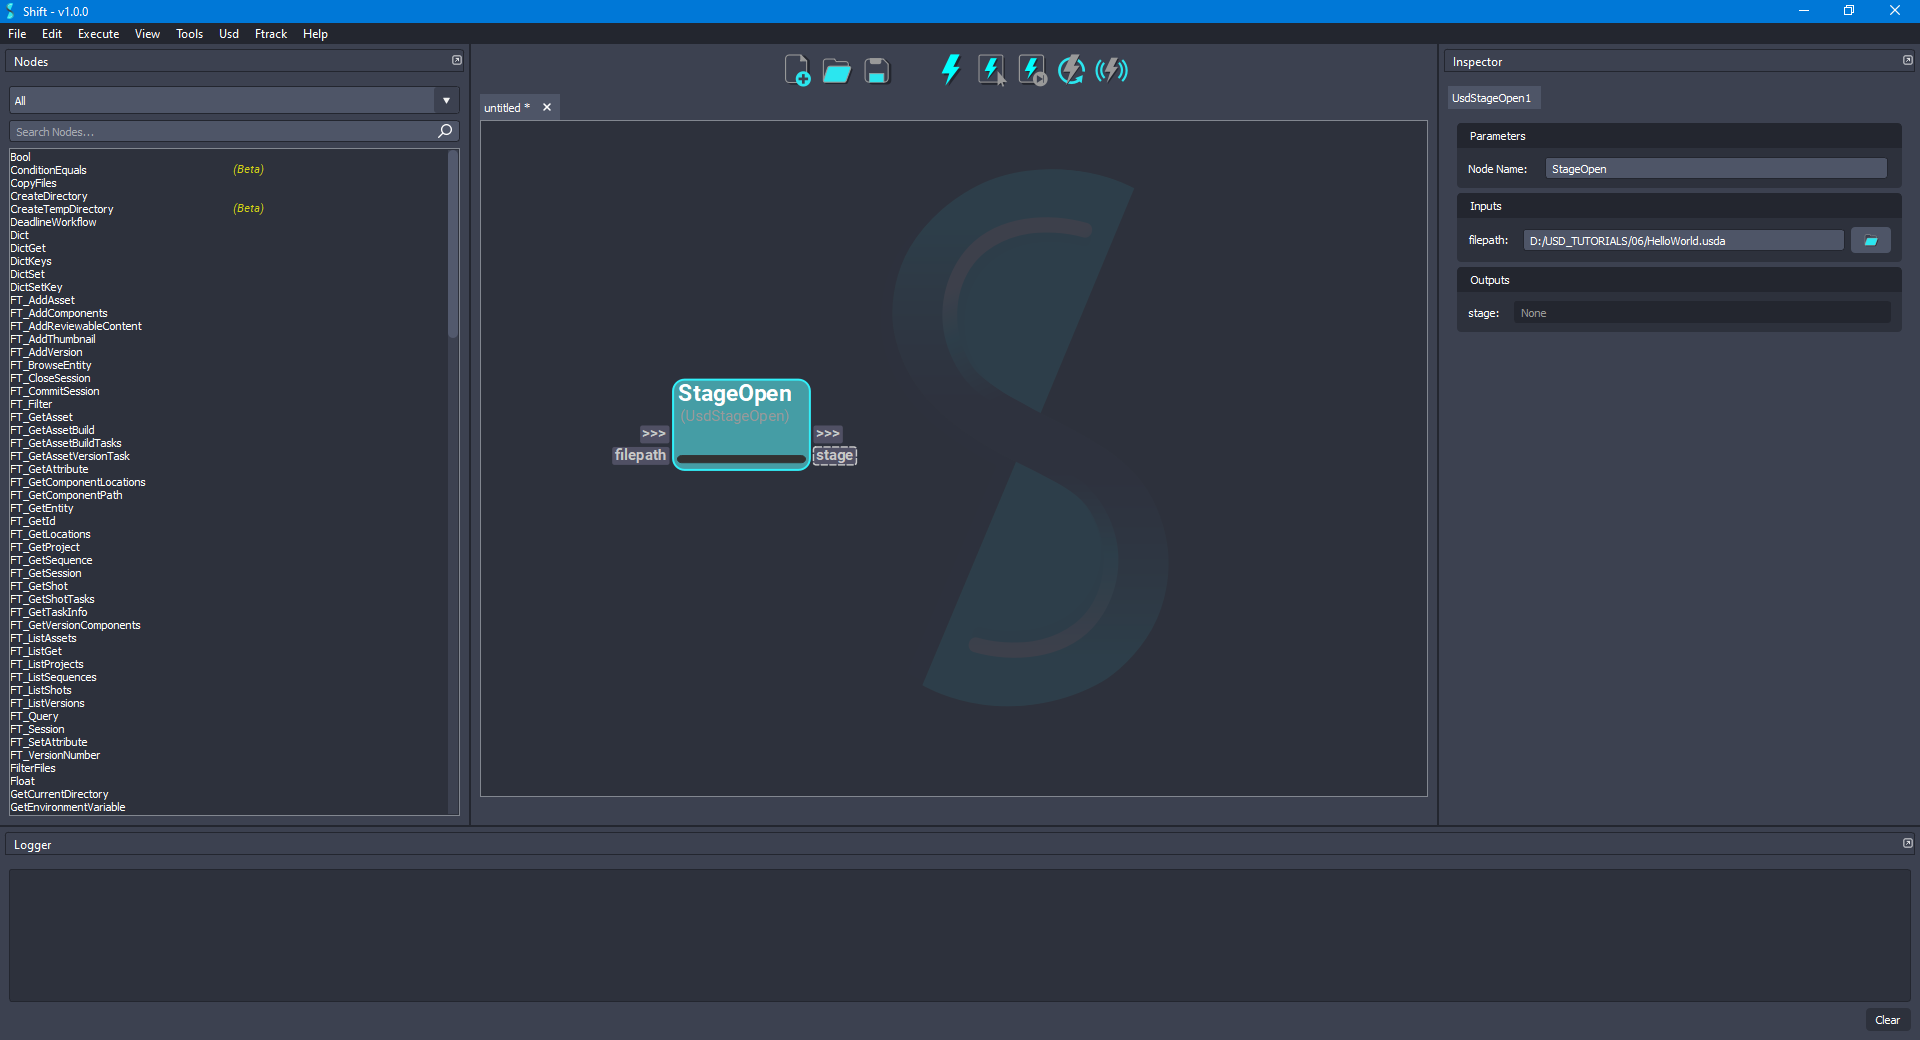This screenshot has height=1040, width=1920.
Task: Open the node category filter dropdown
Action: pos(444,100)
